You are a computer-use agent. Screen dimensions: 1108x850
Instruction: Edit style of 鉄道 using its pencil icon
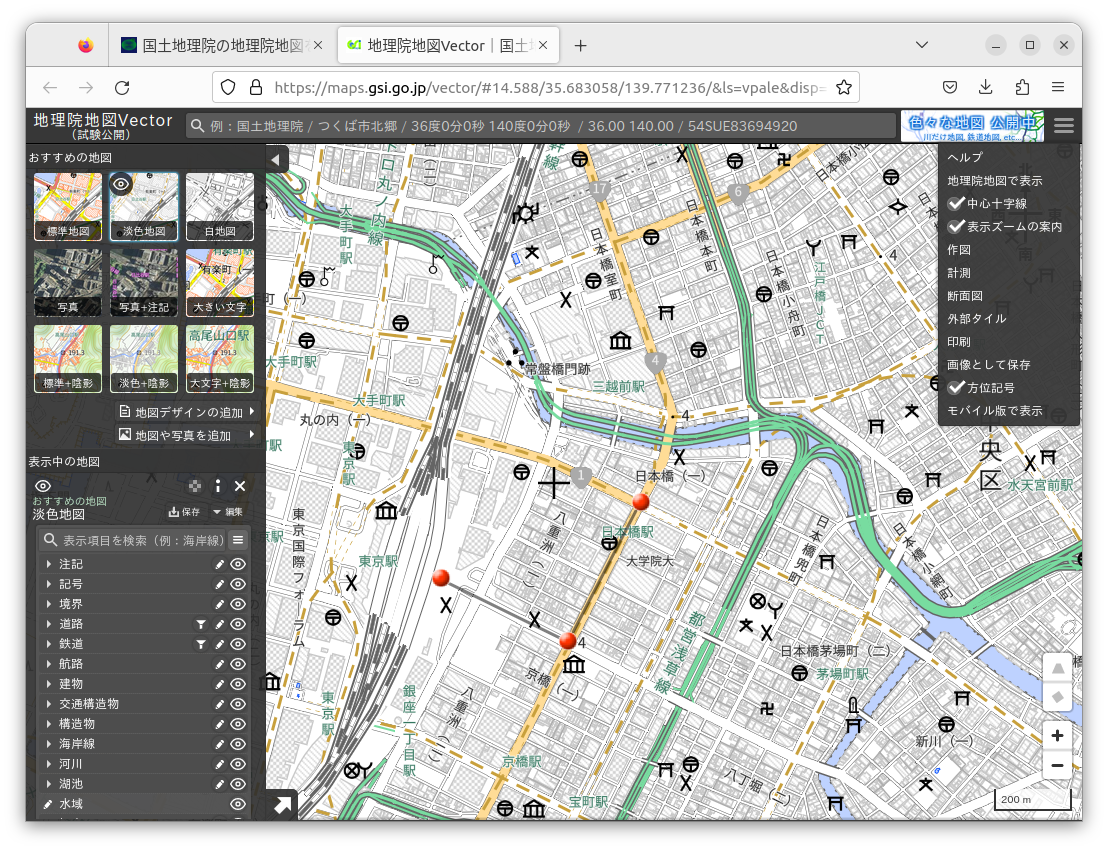pos(220,644)
